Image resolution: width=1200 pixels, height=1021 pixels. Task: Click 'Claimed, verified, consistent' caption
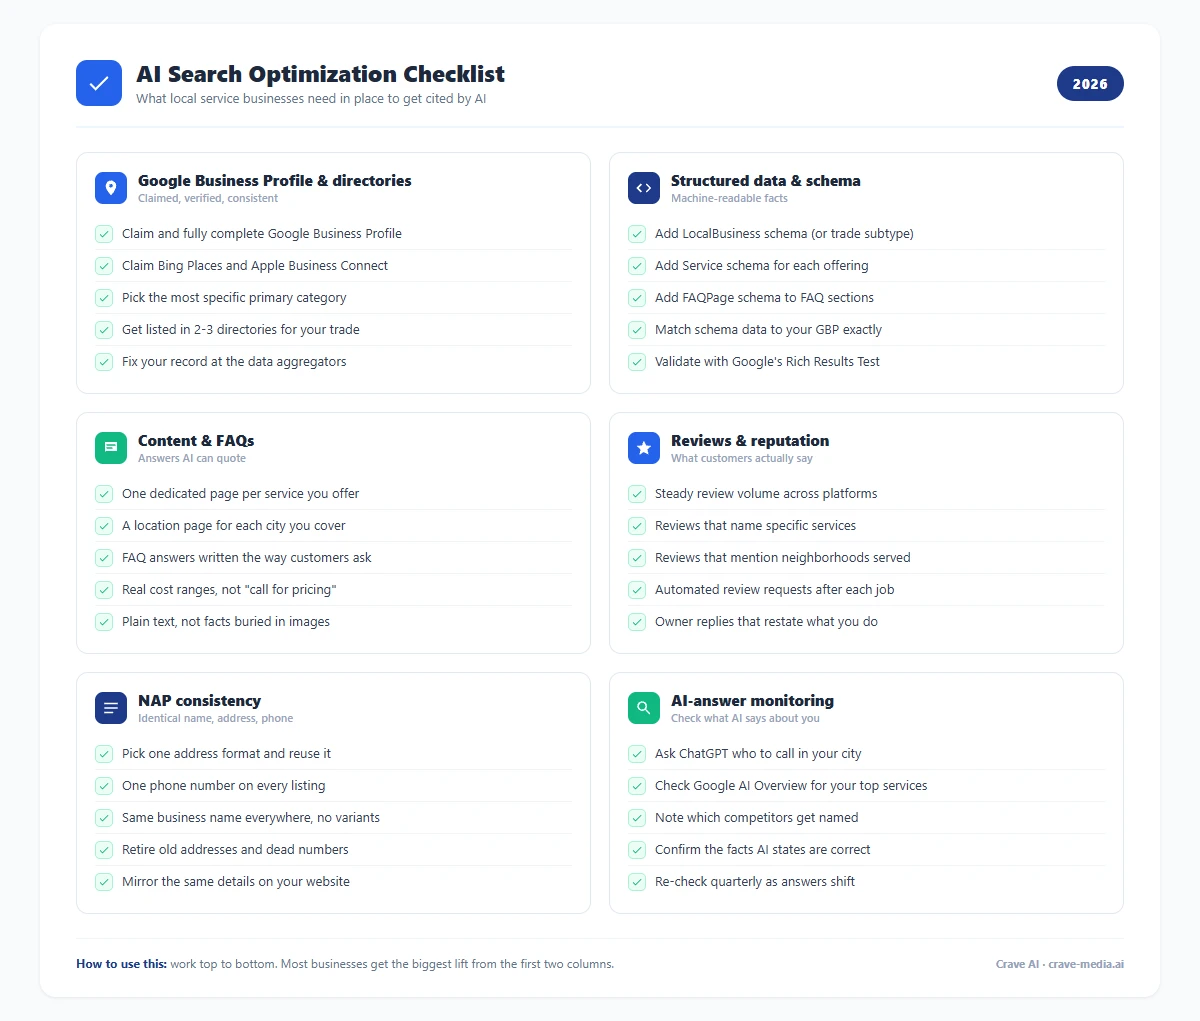[208, 198]
